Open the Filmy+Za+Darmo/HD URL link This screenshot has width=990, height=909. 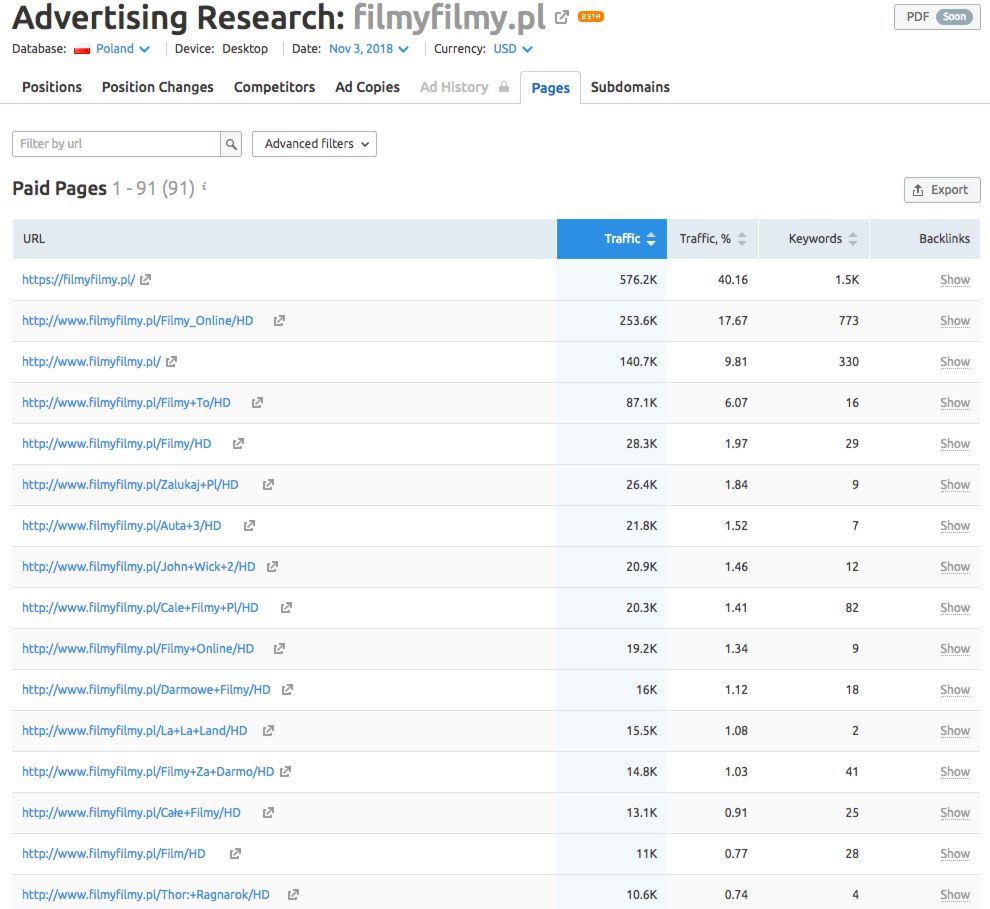[x=148, y=772]
